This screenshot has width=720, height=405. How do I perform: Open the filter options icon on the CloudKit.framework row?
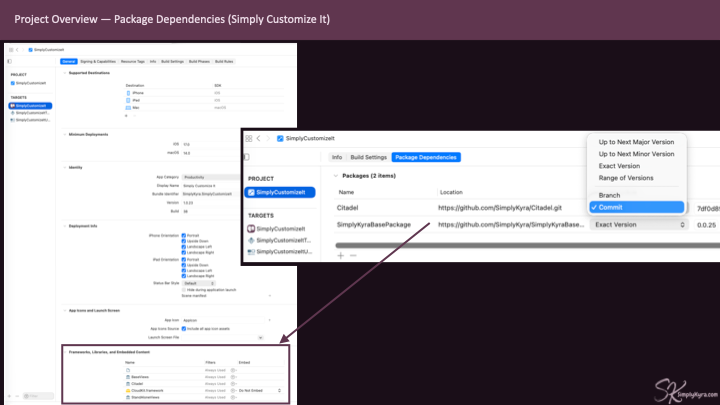point(233,391)
